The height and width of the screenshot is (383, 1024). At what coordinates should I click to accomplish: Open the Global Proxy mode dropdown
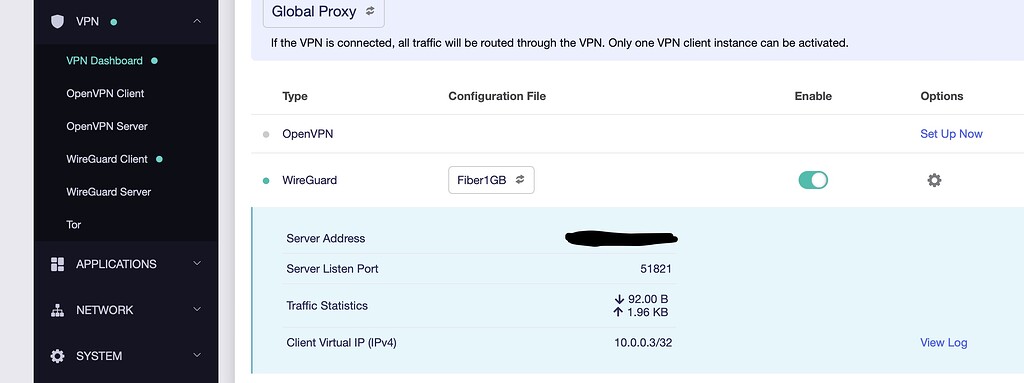point(323,12)
